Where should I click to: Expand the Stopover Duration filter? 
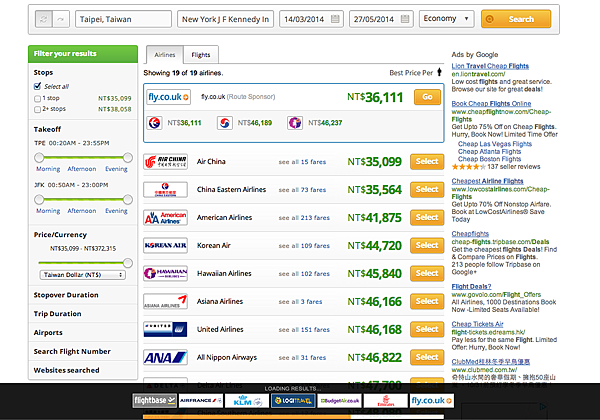pos(83,295)
